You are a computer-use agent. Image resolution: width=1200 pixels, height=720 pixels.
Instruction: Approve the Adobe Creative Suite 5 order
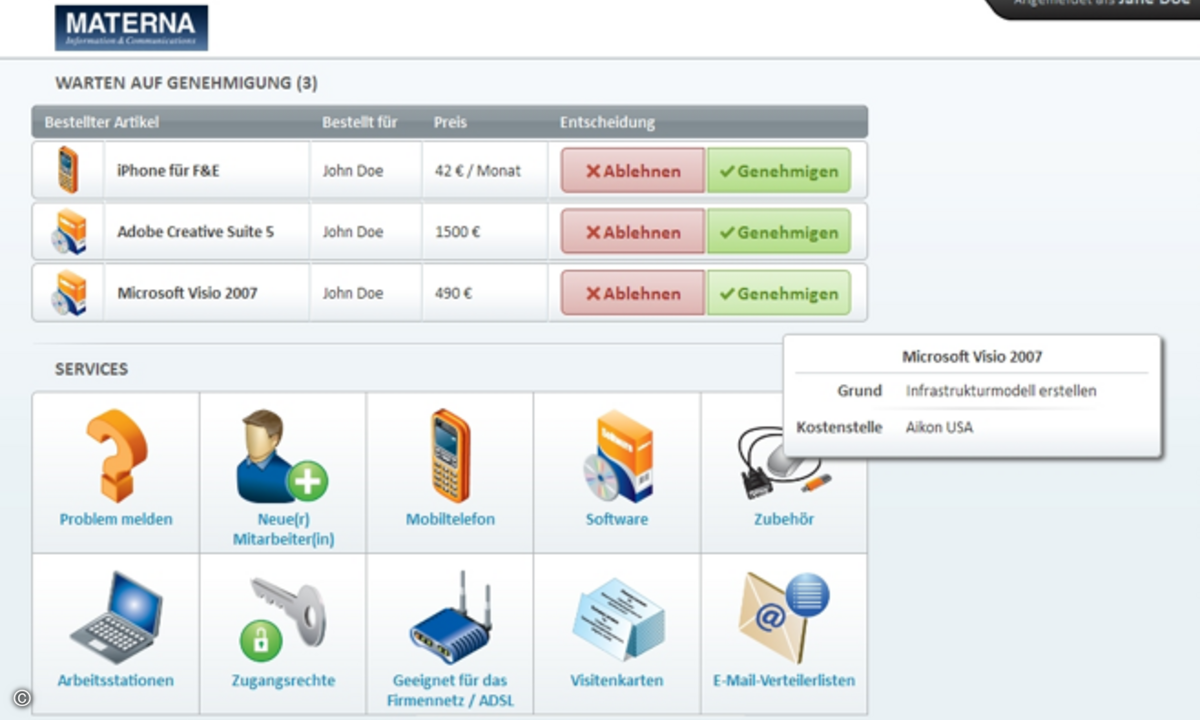(779, 232)
